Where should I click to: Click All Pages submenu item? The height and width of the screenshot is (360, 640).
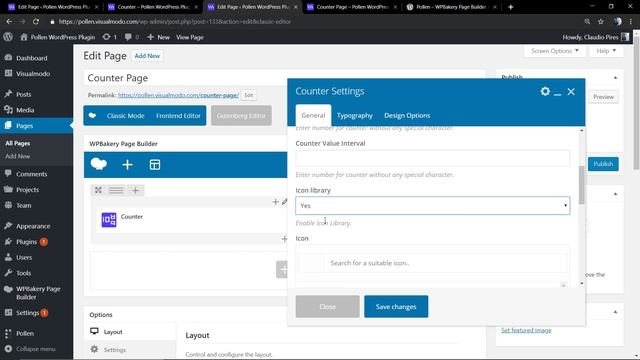point(18,143)
